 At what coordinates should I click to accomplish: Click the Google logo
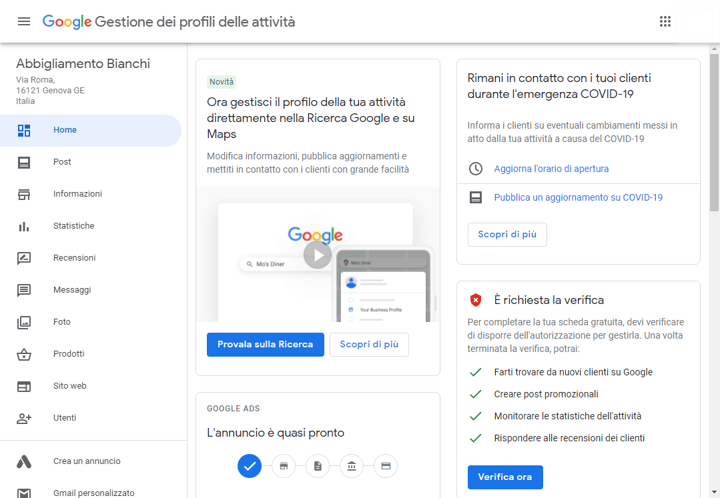(67, 22)
